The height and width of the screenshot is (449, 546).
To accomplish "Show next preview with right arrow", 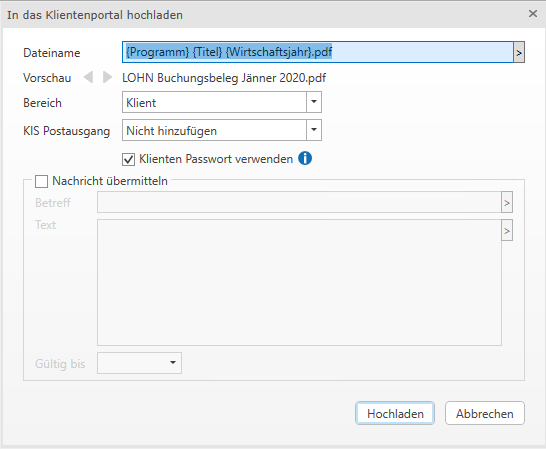I will coord(108,77).
